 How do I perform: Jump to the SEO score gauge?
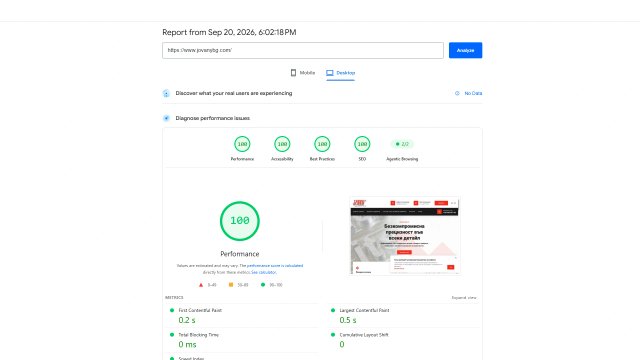362,144
